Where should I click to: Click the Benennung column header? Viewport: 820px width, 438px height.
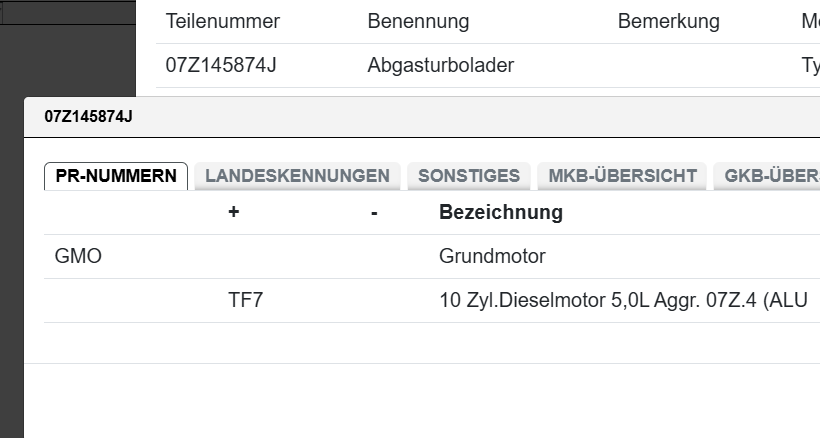[418, 22]
